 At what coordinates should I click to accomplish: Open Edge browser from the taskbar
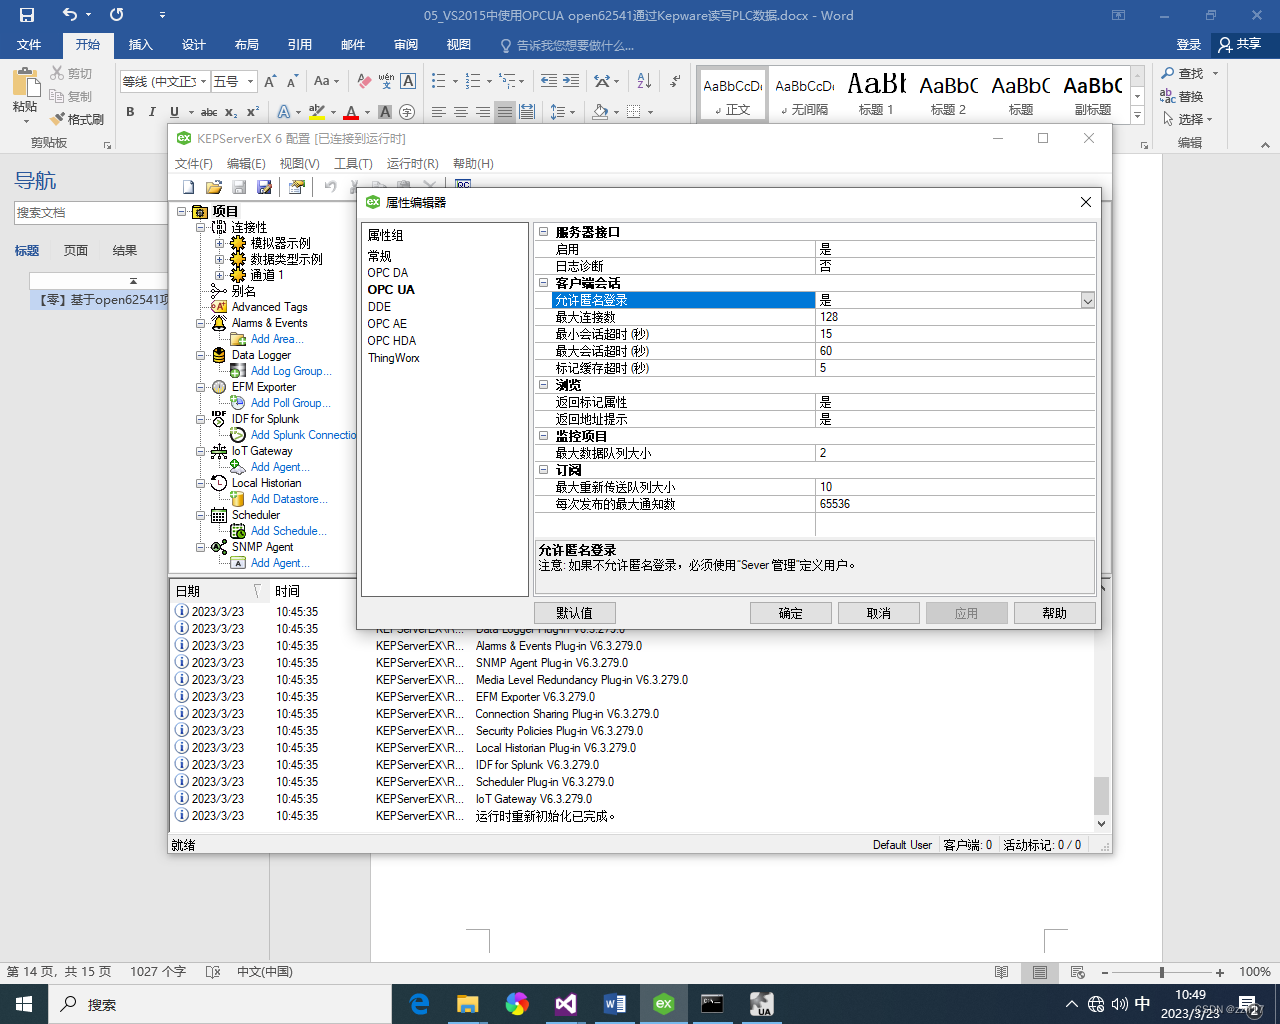point(419,1004)
